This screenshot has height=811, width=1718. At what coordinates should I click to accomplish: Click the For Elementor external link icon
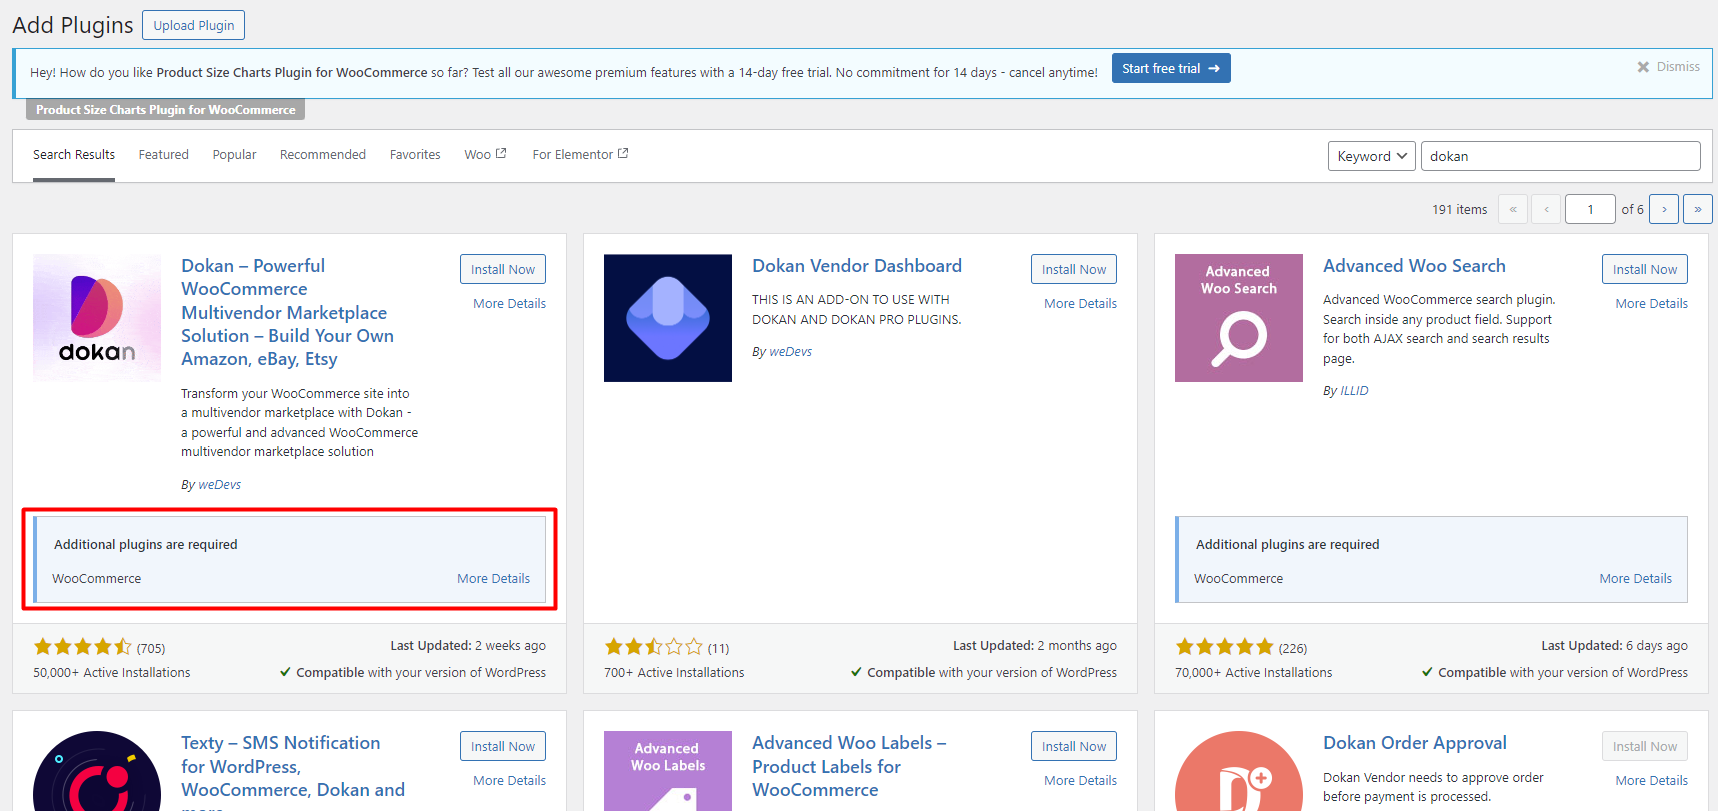click(x=623, y=153)
